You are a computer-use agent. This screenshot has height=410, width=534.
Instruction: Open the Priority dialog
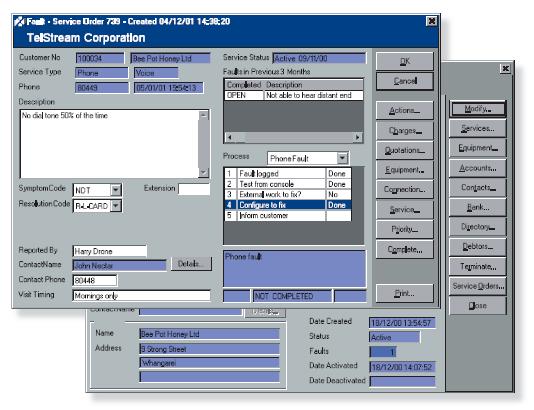405,229
